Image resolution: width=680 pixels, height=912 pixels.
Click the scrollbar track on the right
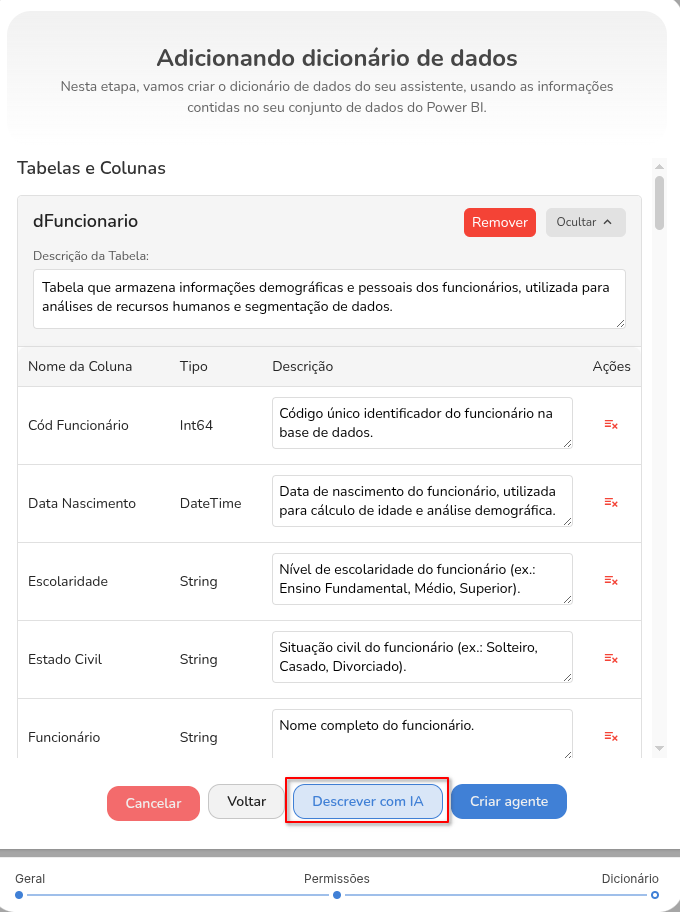tap(660, 450)
